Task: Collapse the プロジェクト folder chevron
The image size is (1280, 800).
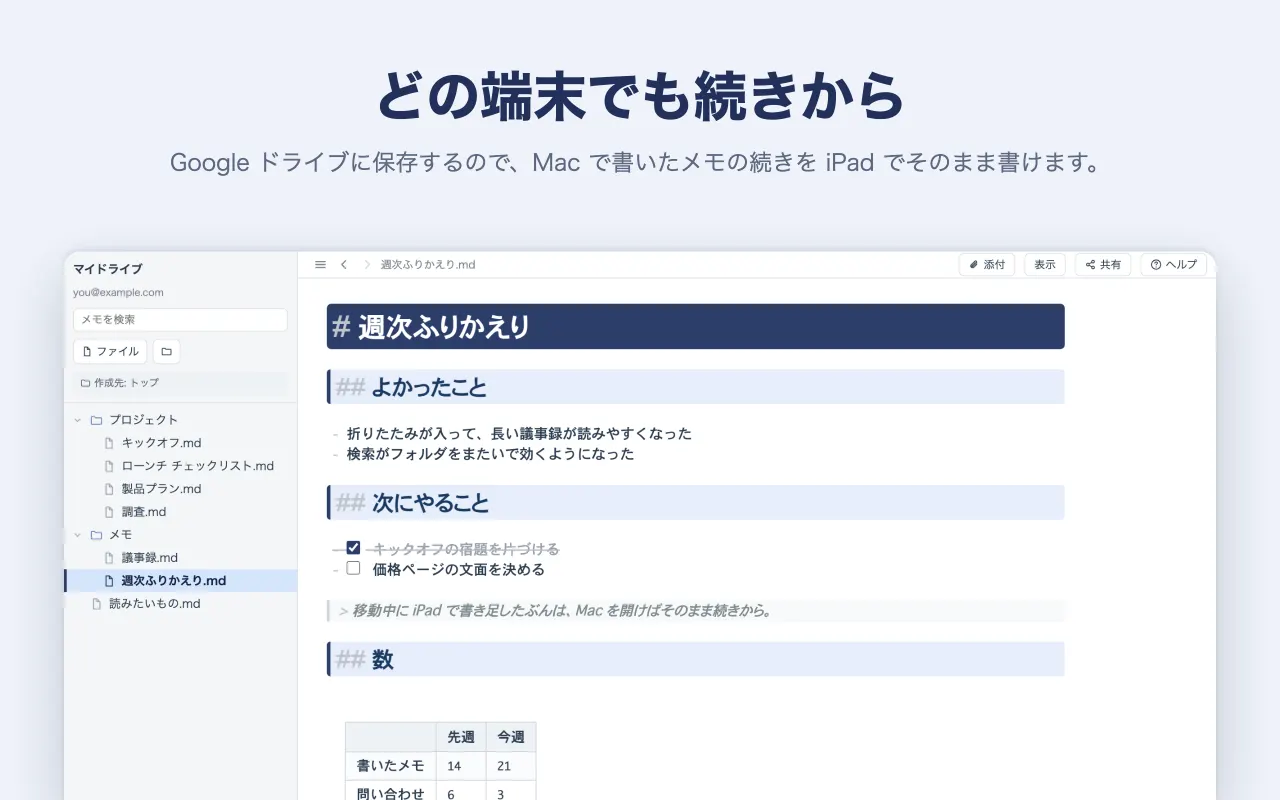Action: [78, 420]
